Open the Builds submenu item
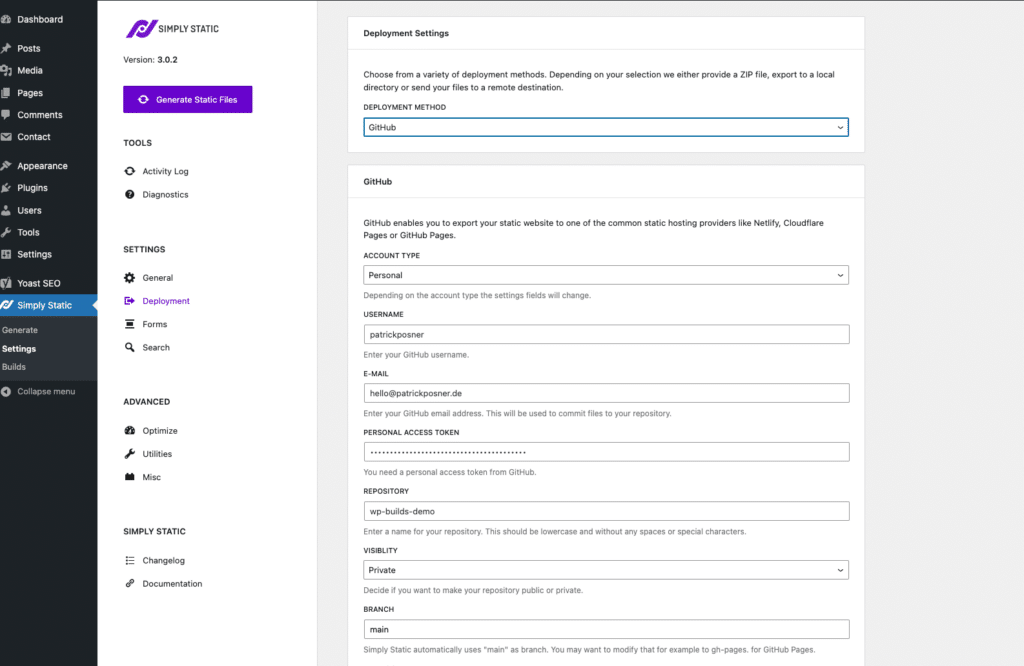The height and width of the screenshot is (666, 1024). 14,367
